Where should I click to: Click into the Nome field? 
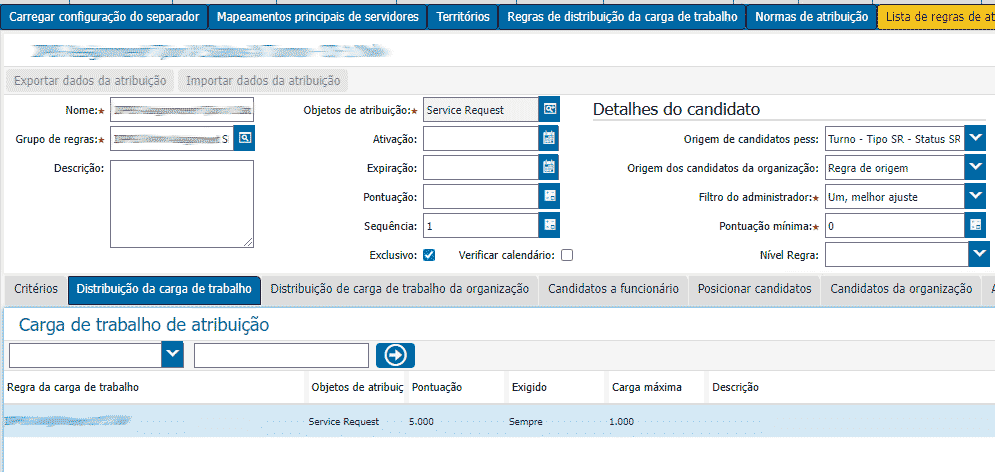[182, 110]
